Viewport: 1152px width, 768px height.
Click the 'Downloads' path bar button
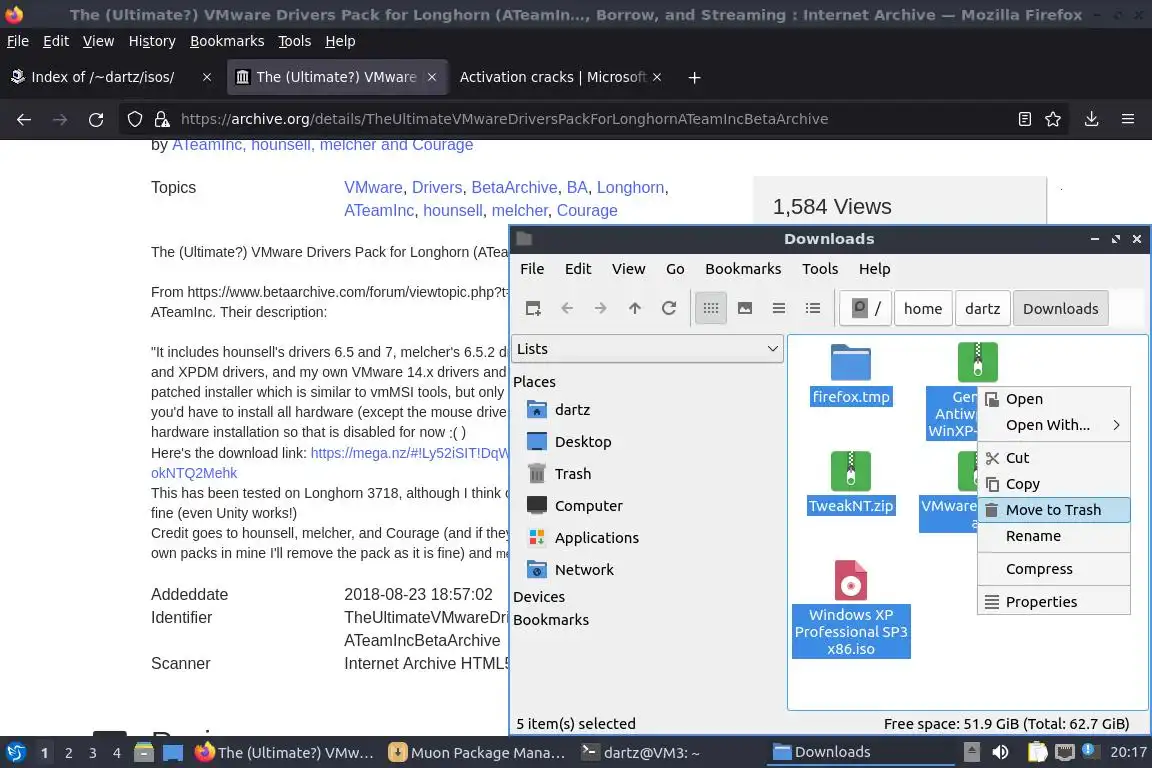coord(1060,309)
